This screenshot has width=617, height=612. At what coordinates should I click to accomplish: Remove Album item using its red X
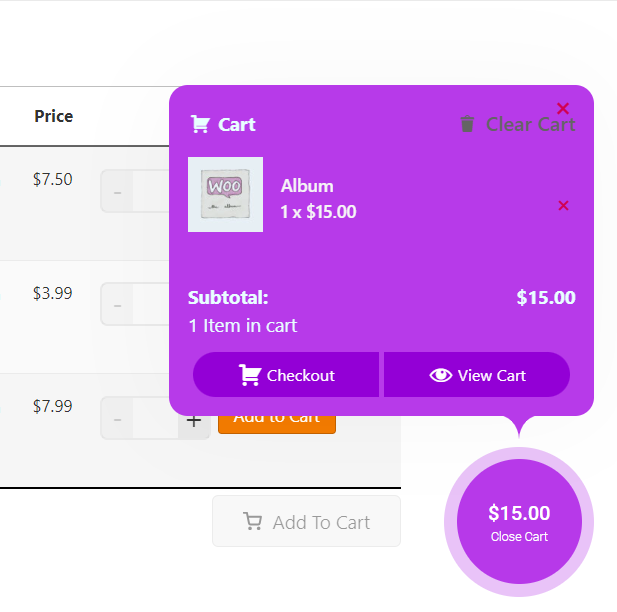(x=563, y=205)
